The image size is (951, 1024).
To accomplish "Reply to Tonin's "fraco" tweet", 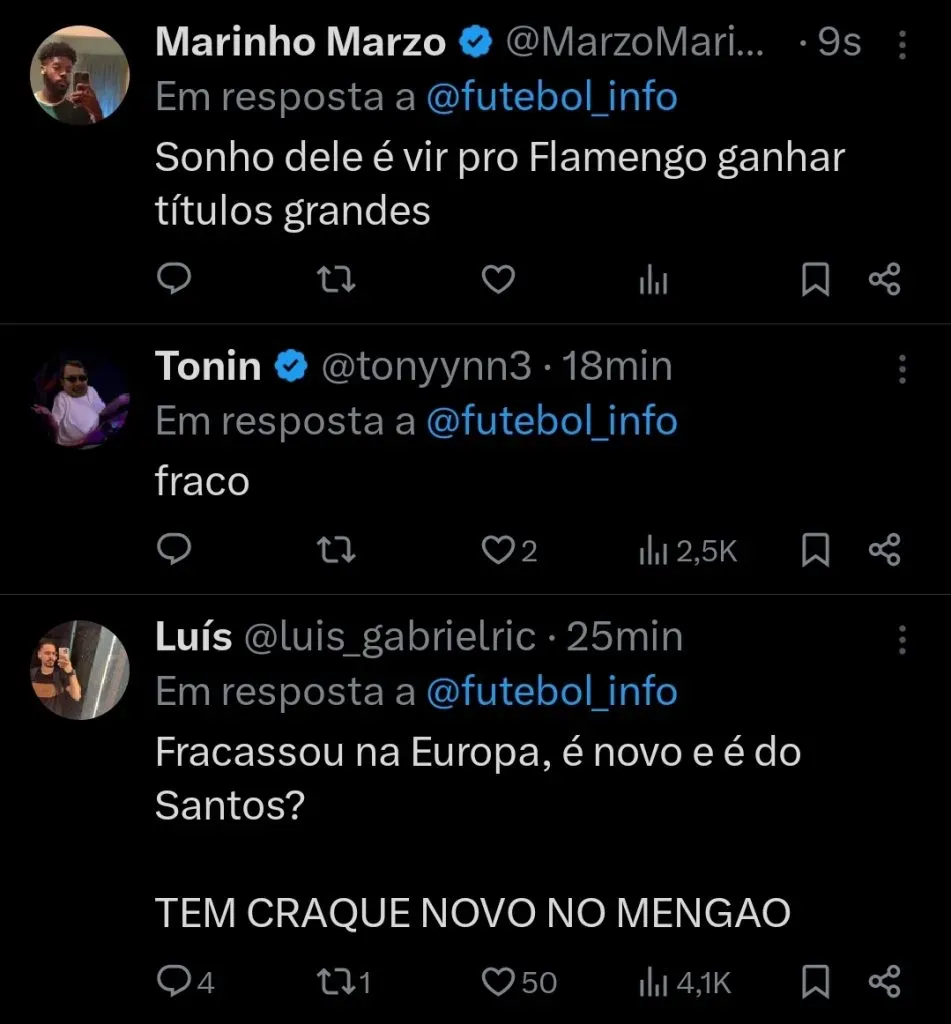I will [175, 551].
